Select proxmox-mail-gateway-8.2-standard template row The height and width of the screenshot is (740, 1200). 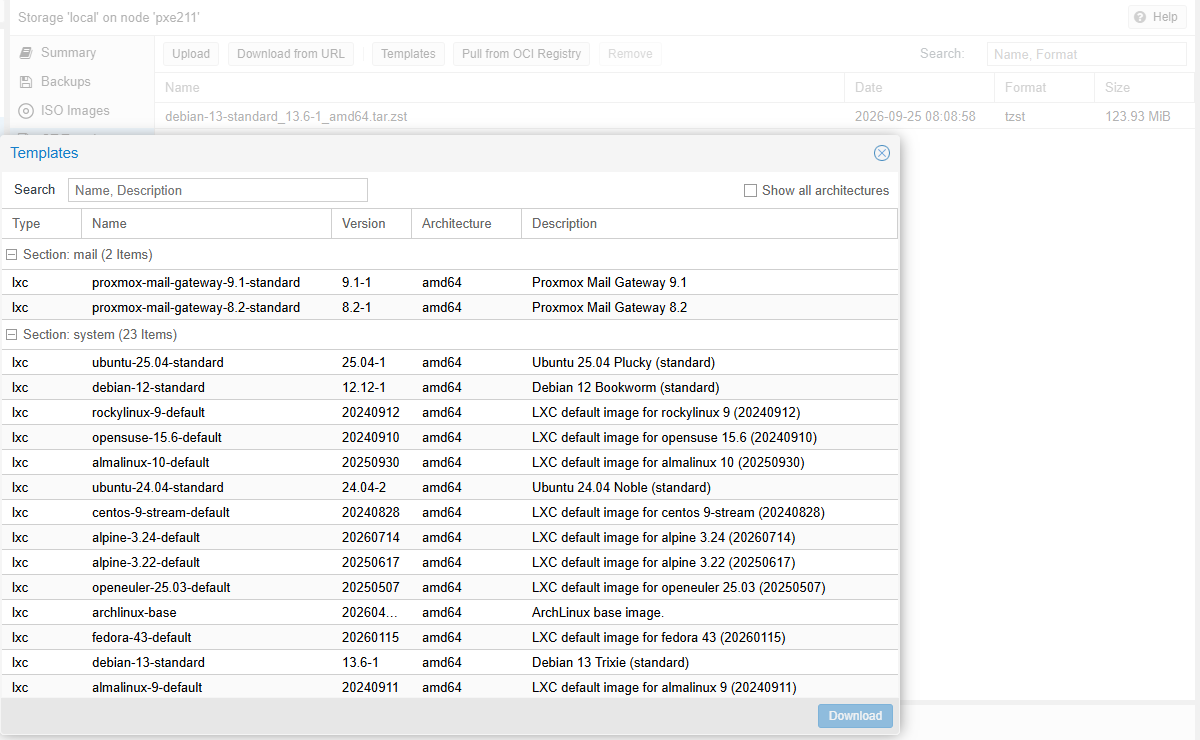pos(450,308)
